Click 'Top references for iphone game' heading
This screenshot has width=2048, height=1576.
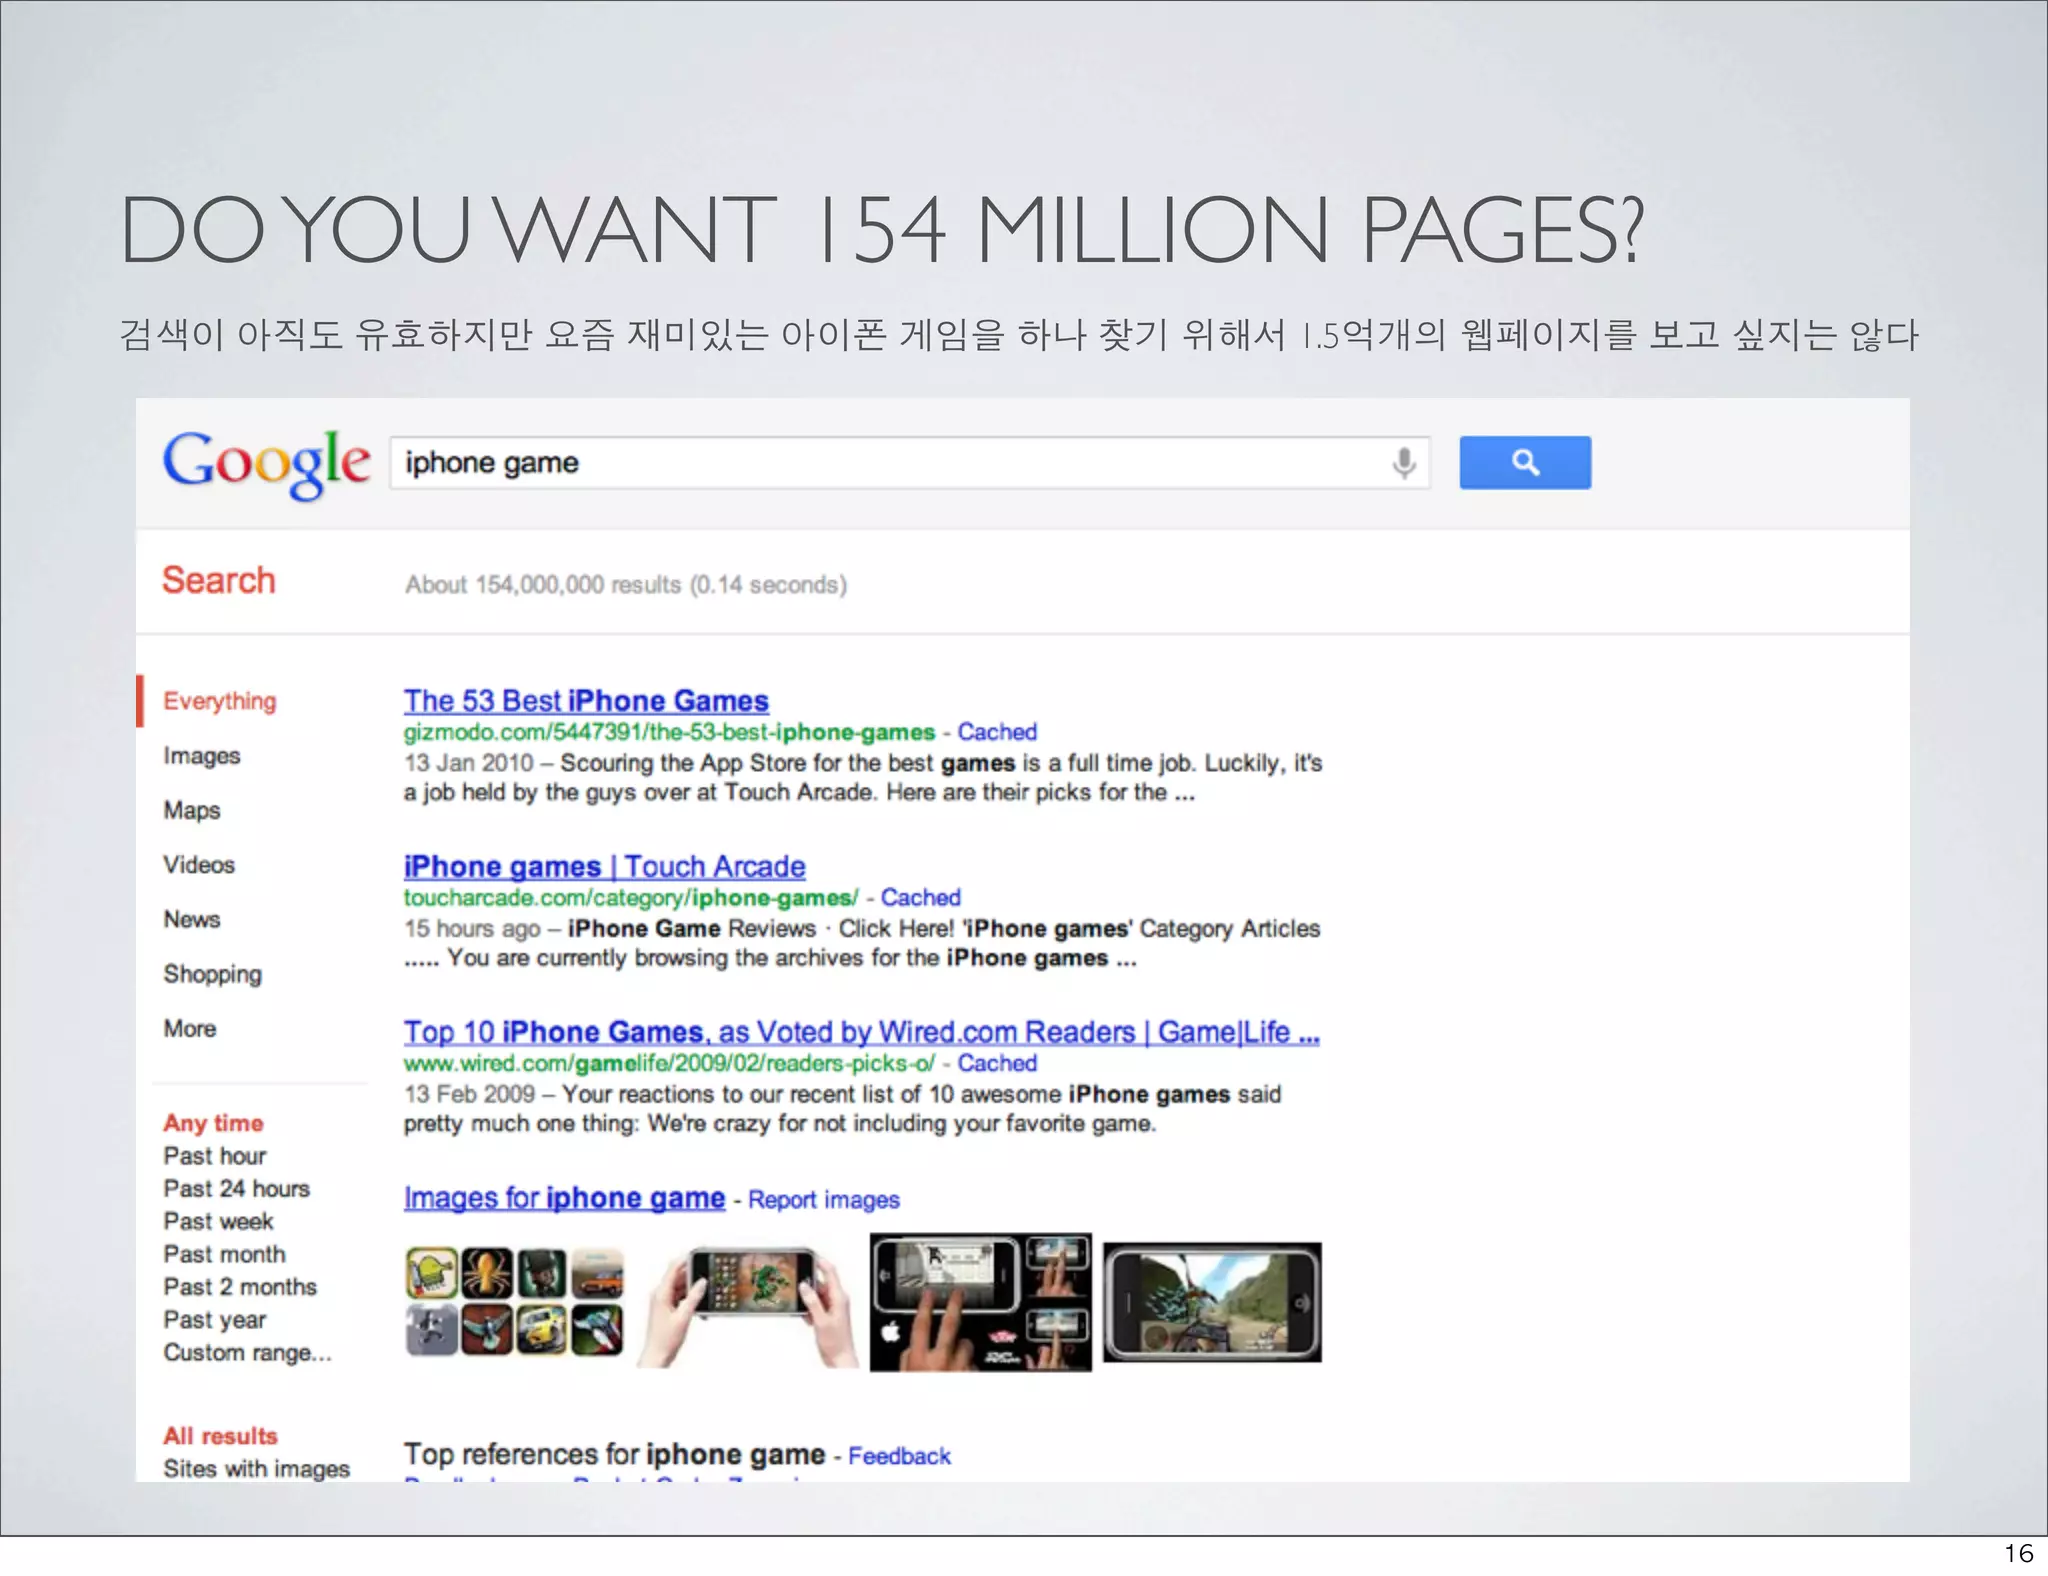coord(615,1454)
